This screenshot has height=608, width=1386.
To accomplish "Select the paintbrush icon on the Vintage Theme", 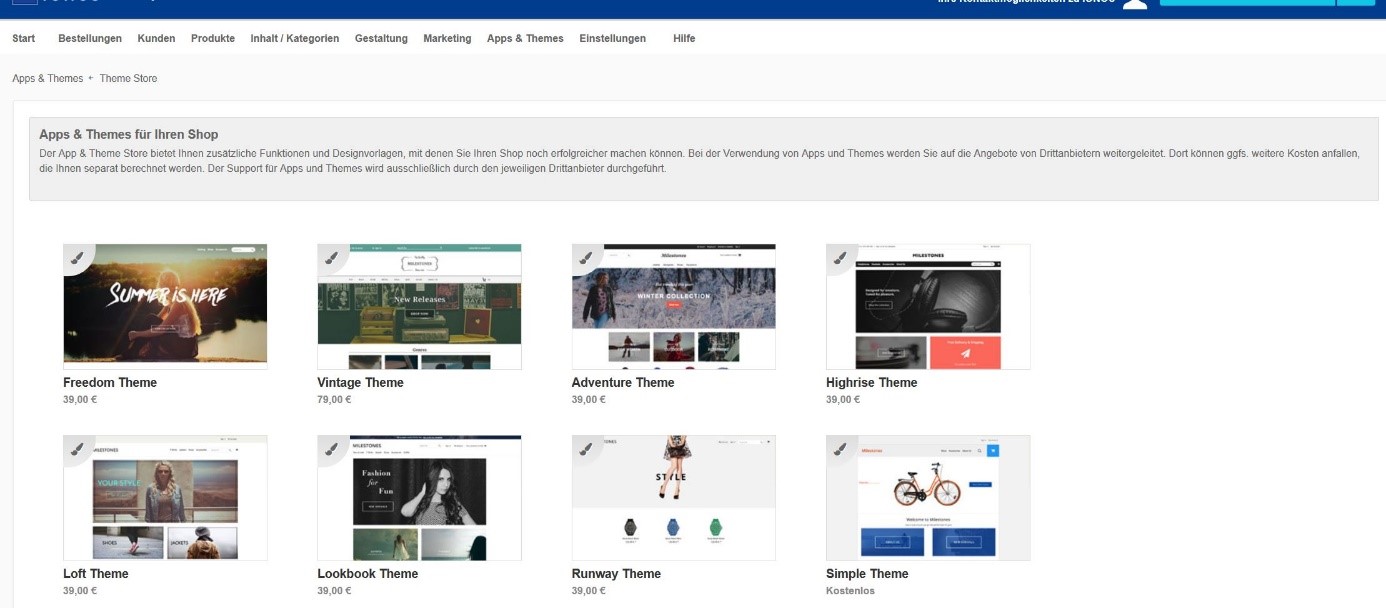I will point(332,258).
